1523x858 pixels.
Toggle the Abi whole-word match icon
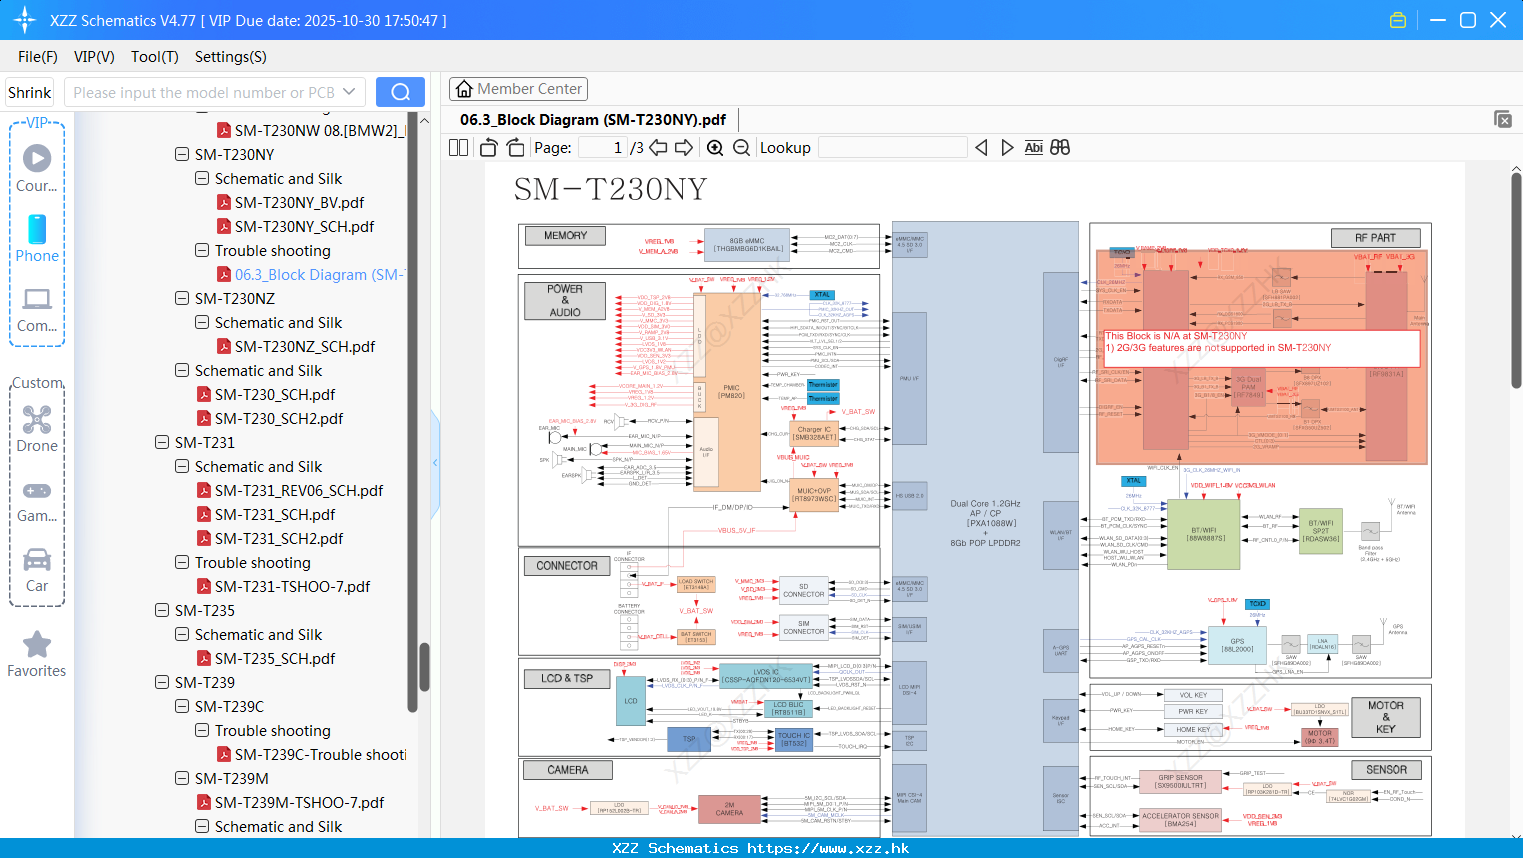pyautogui.click(x=1033, y=148)
